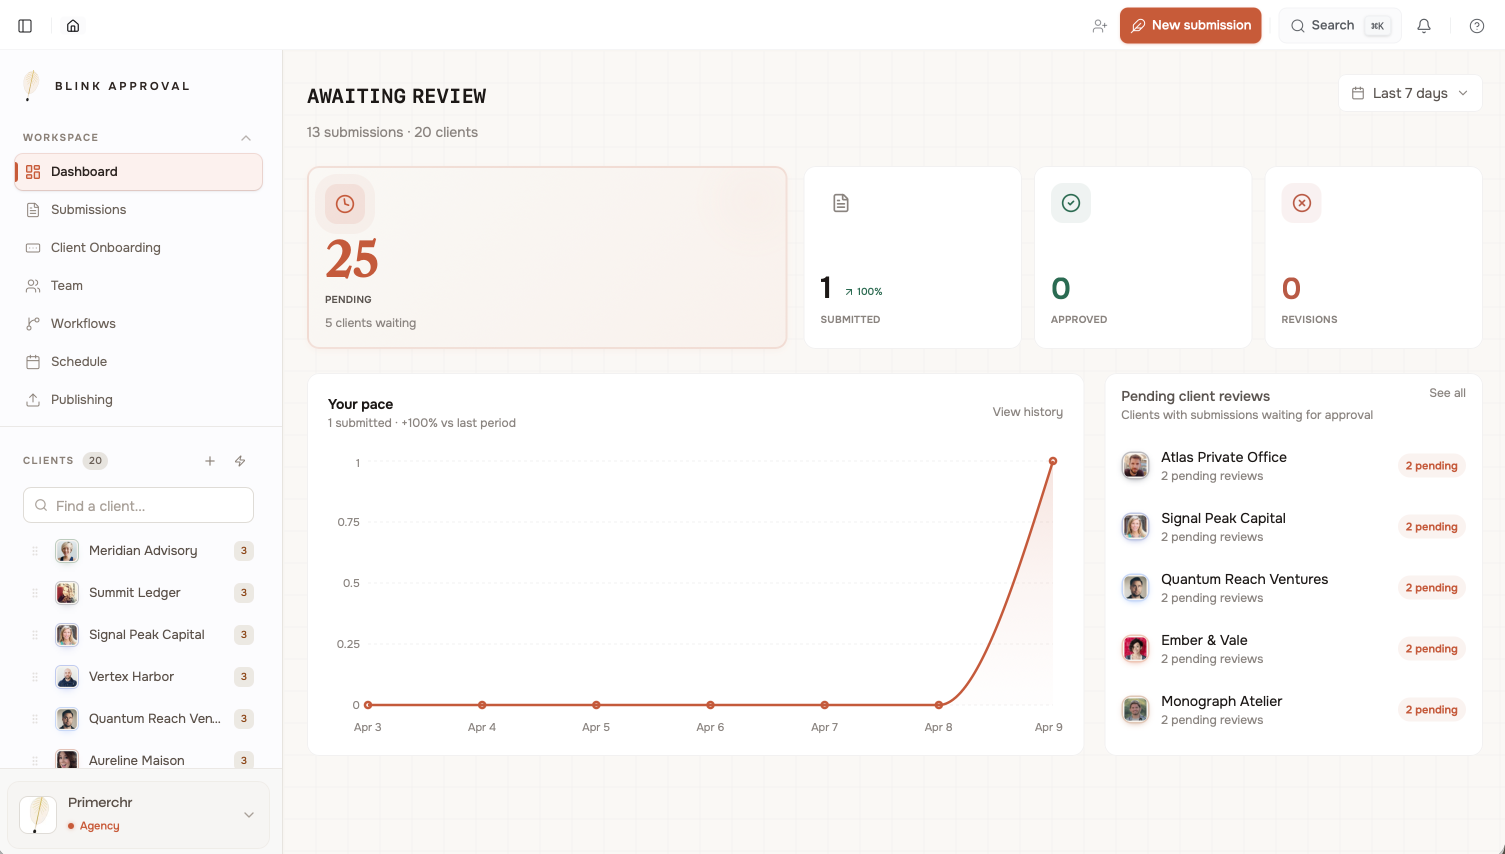
Task: Open the notifications bell
Action: pos(1423,26)
